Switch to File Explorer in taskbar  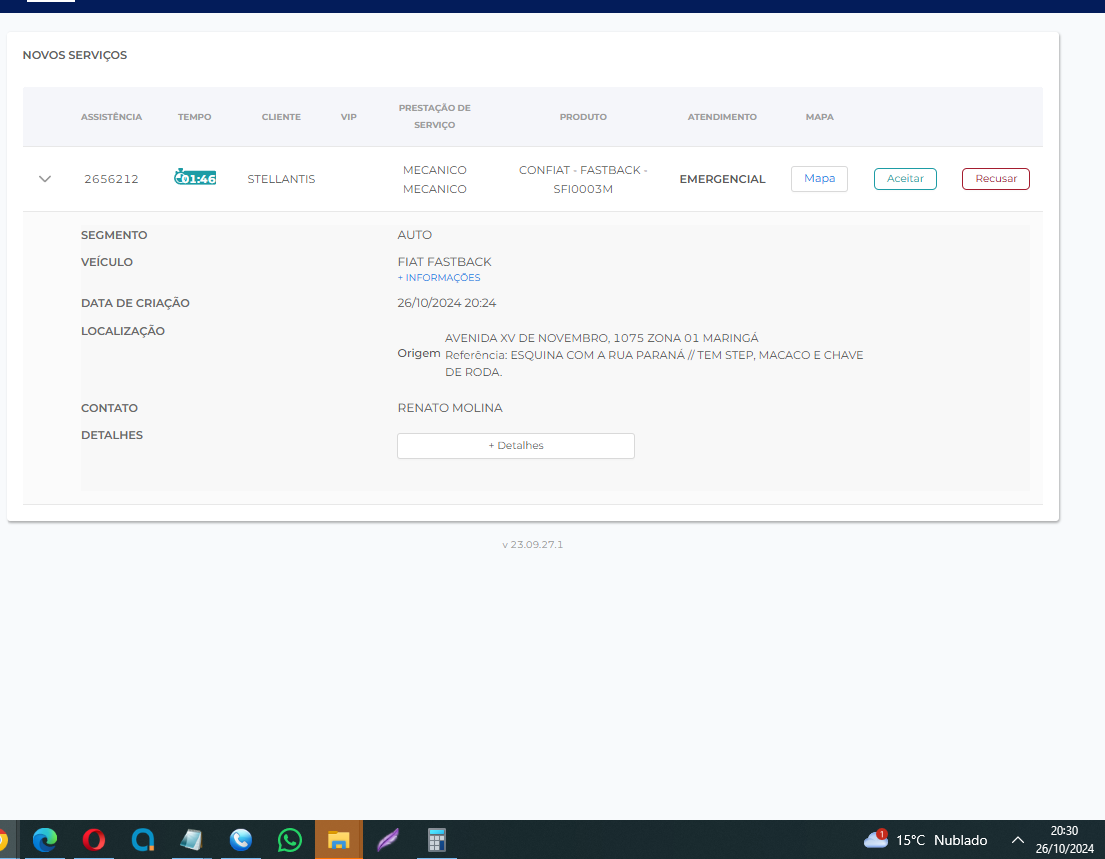point(339,840)
